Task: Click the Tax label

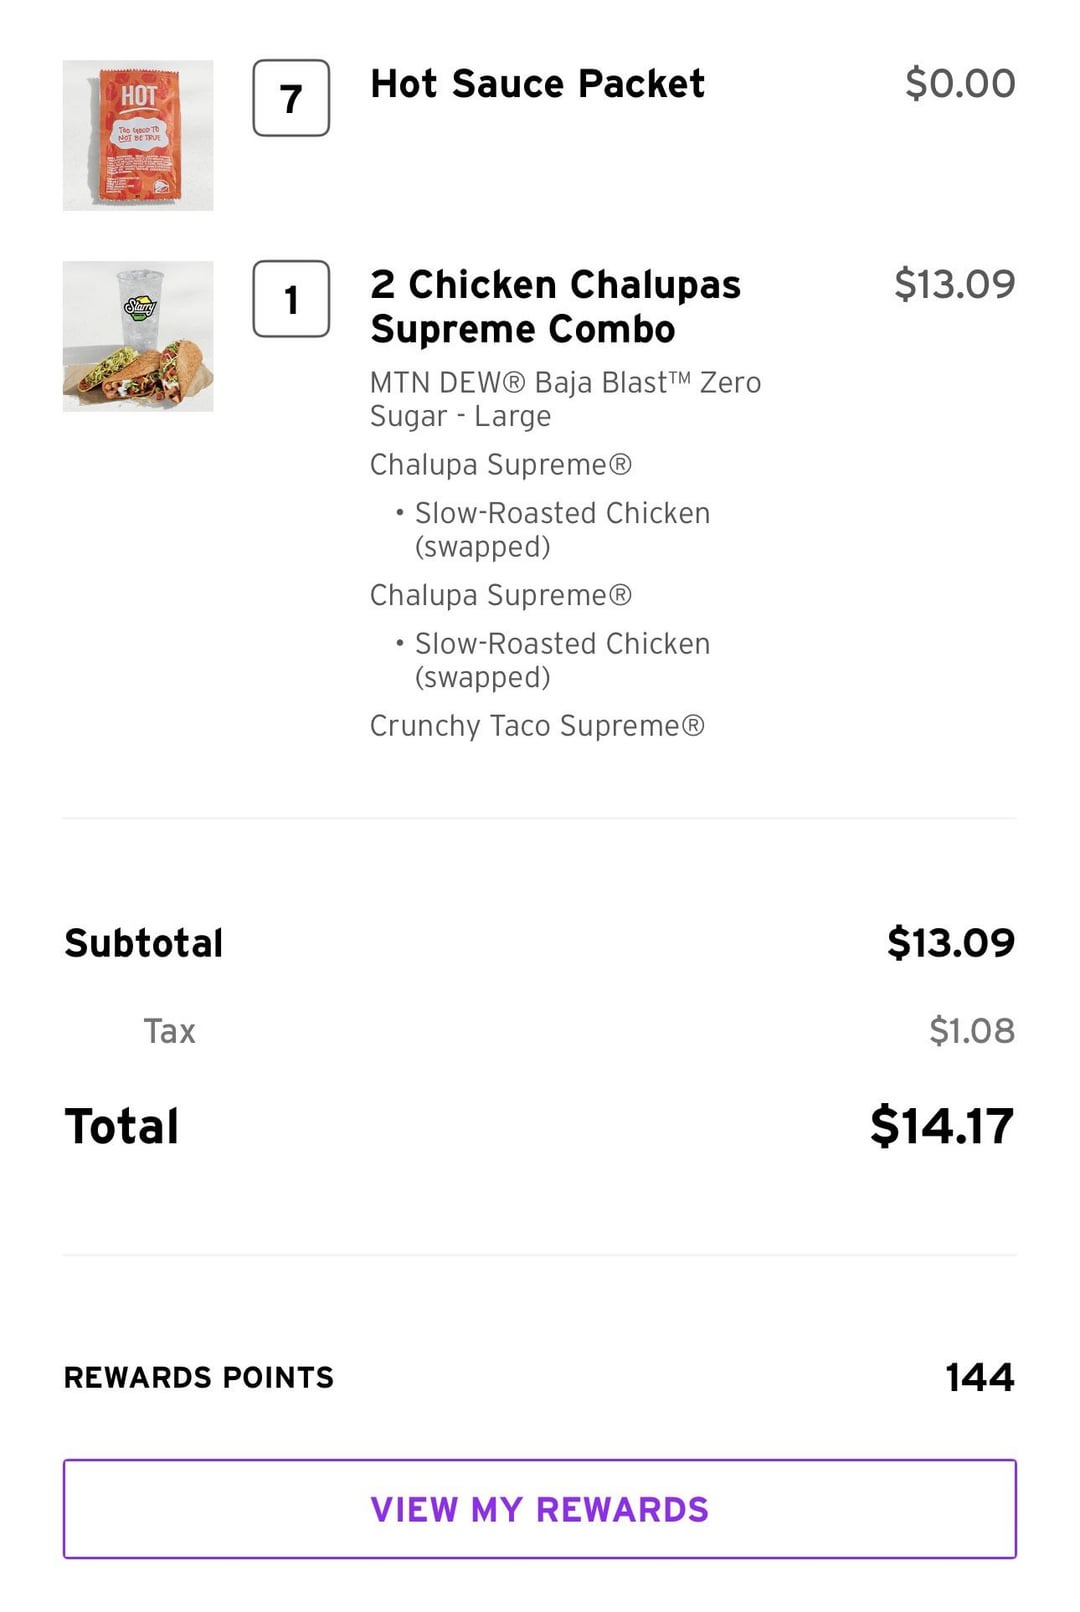Action: (169, 1031)
